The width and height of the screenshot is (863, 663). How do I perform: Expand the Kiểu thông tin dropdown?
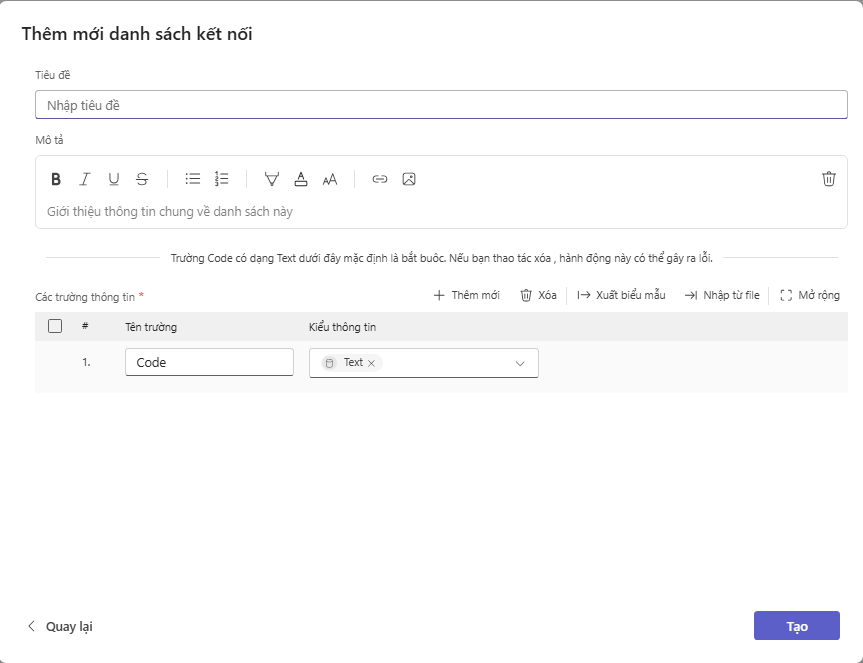point(520,363)
